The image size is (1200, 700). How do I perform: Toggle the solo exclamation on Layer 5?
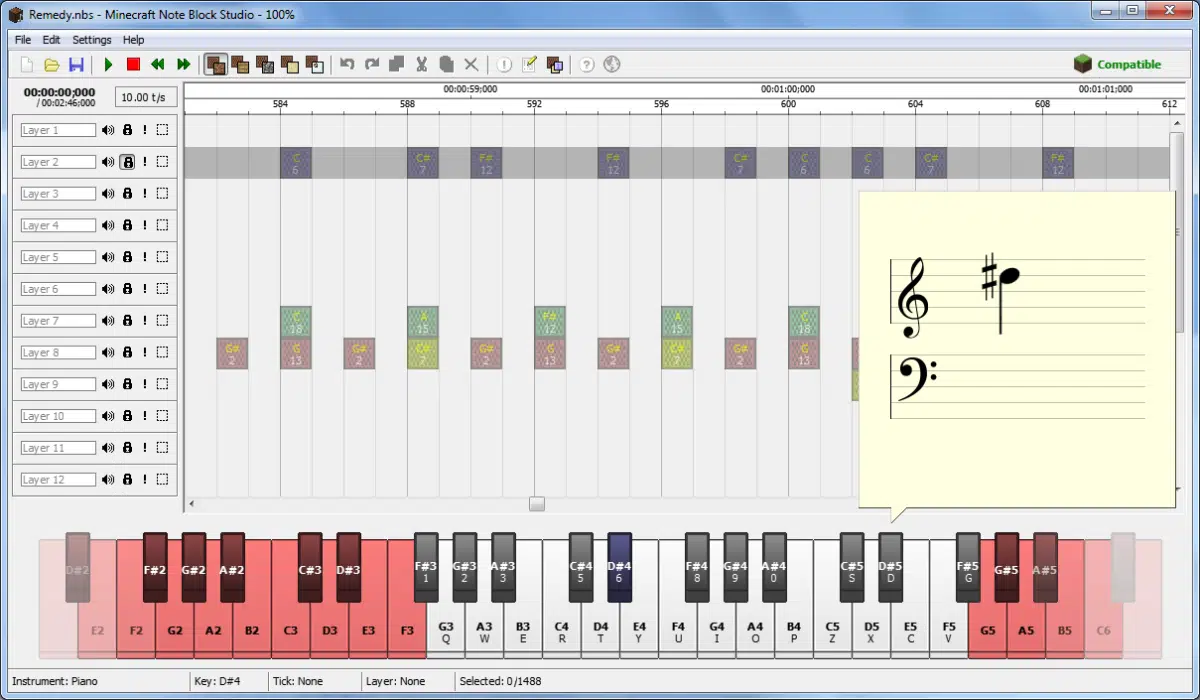click(144, 257)
